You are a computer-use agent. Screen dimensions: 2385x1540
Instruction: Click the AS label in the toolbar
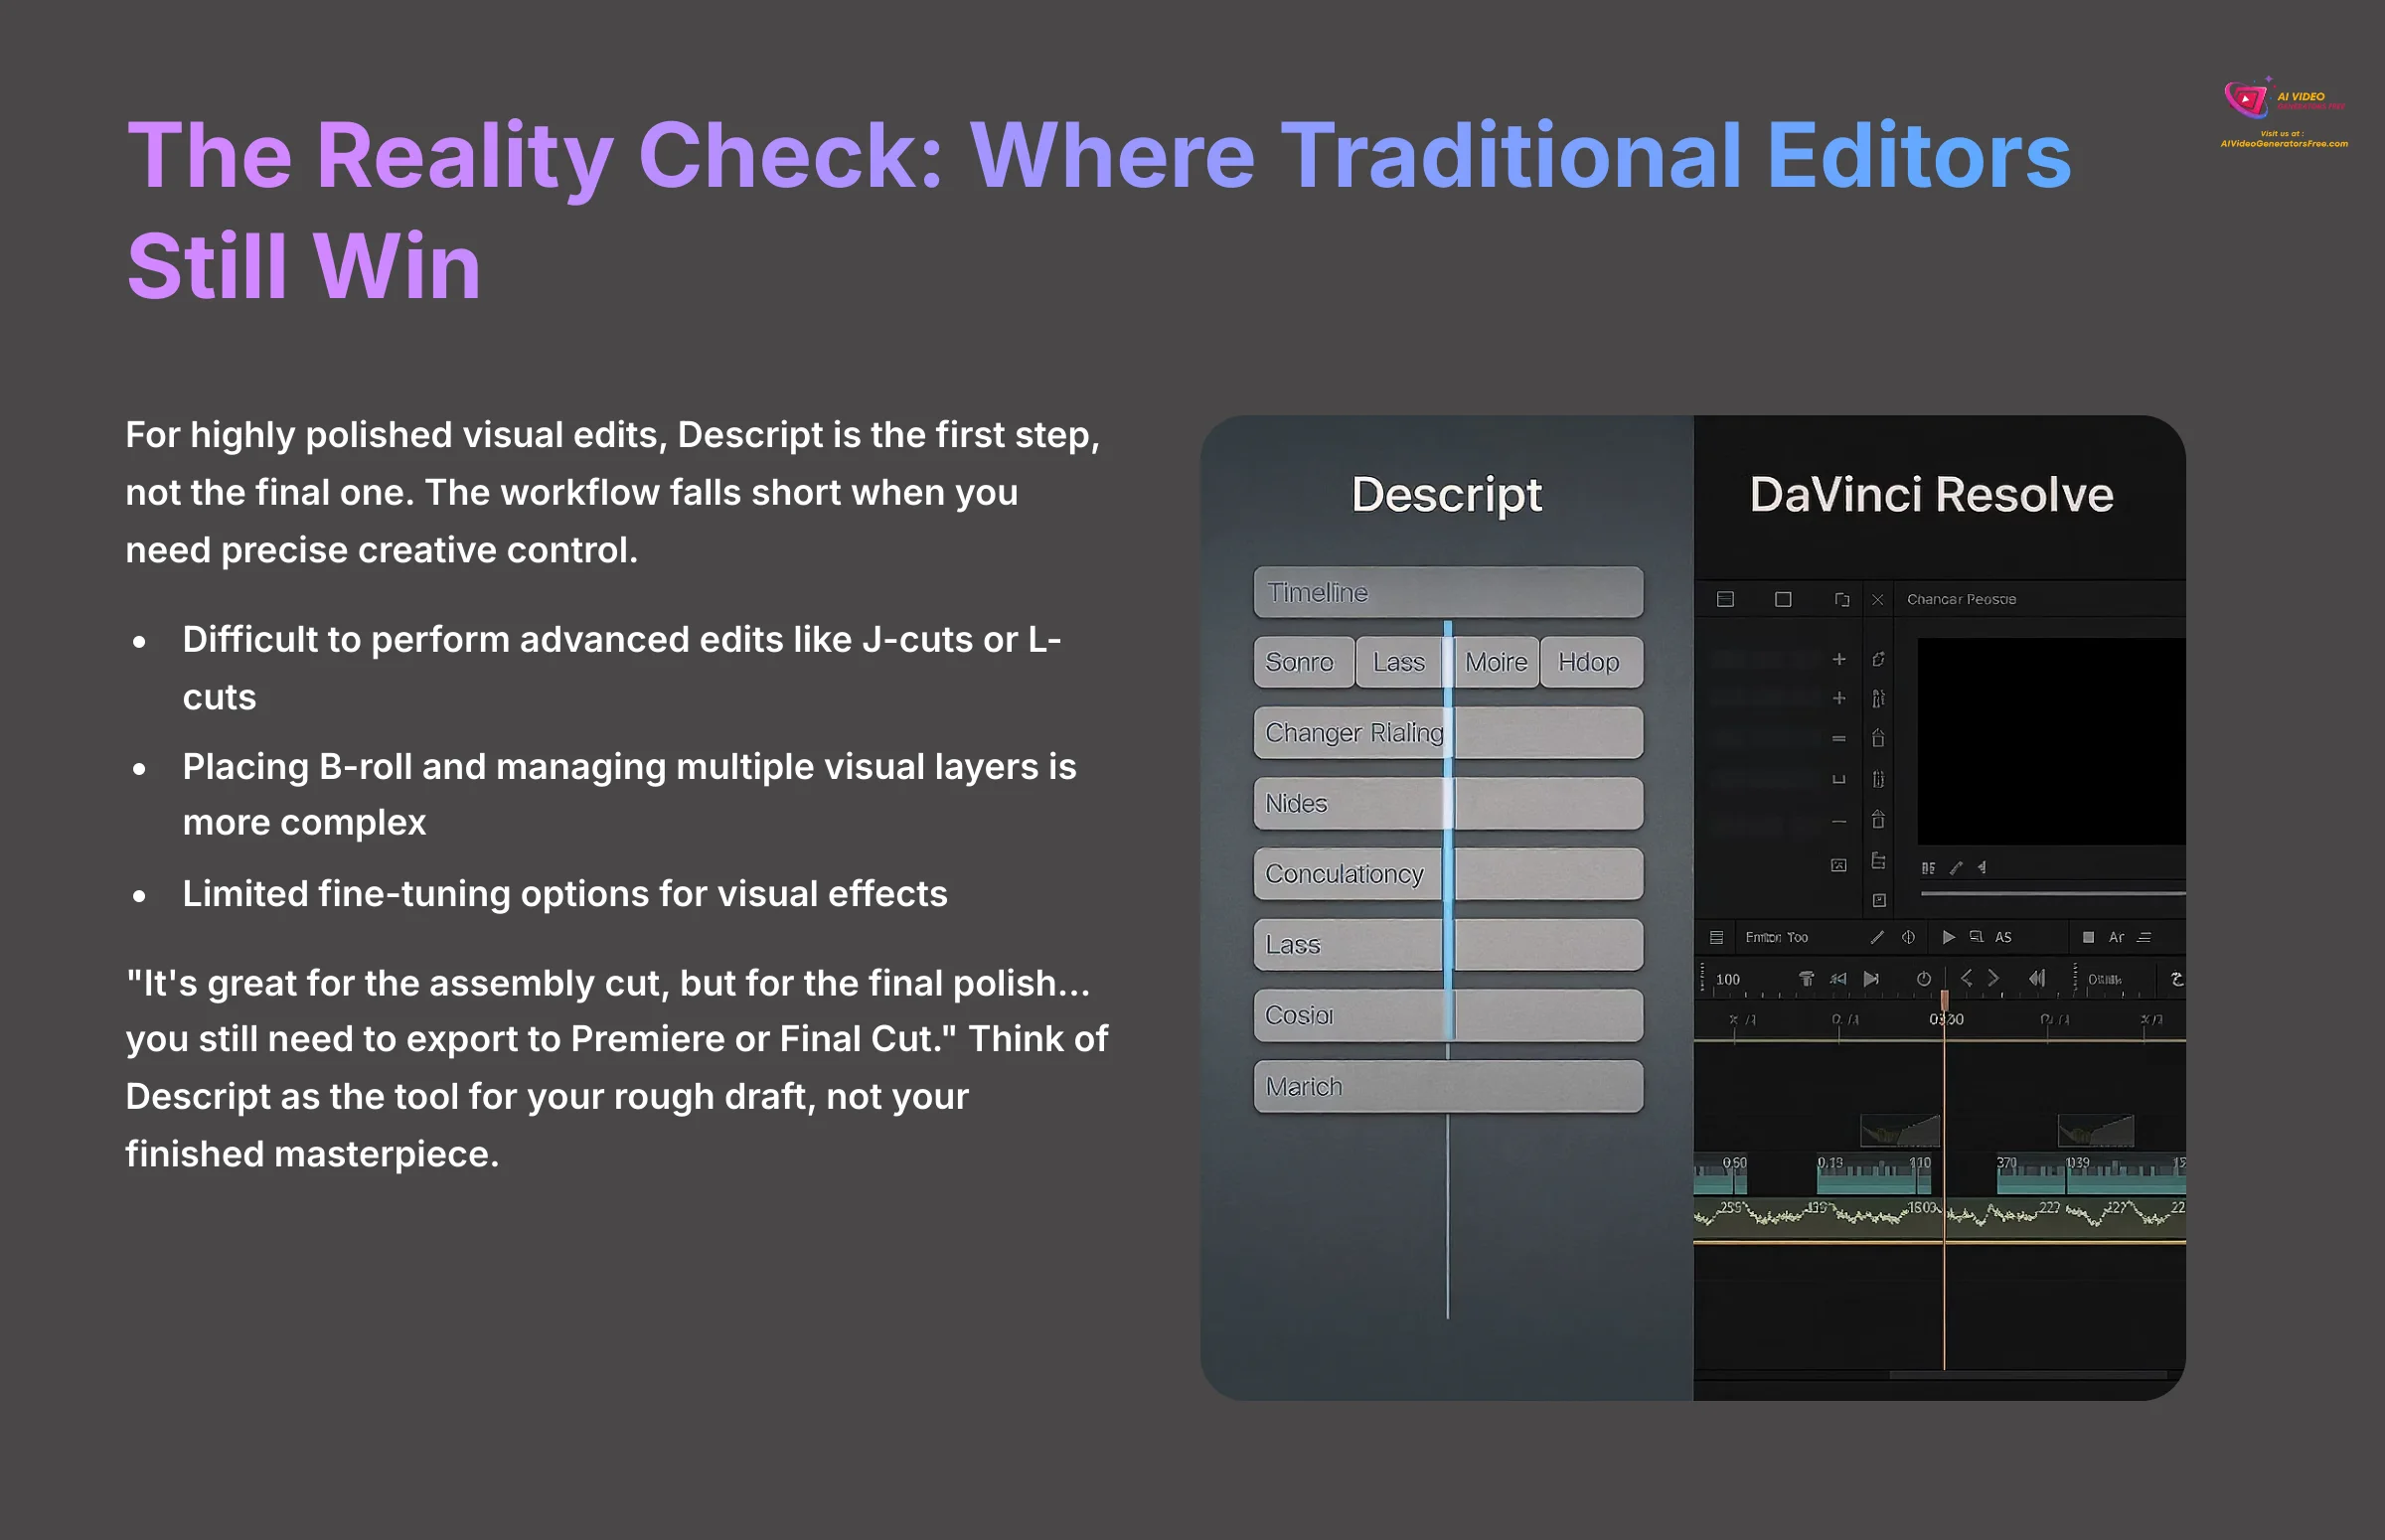pos(2003,937)
